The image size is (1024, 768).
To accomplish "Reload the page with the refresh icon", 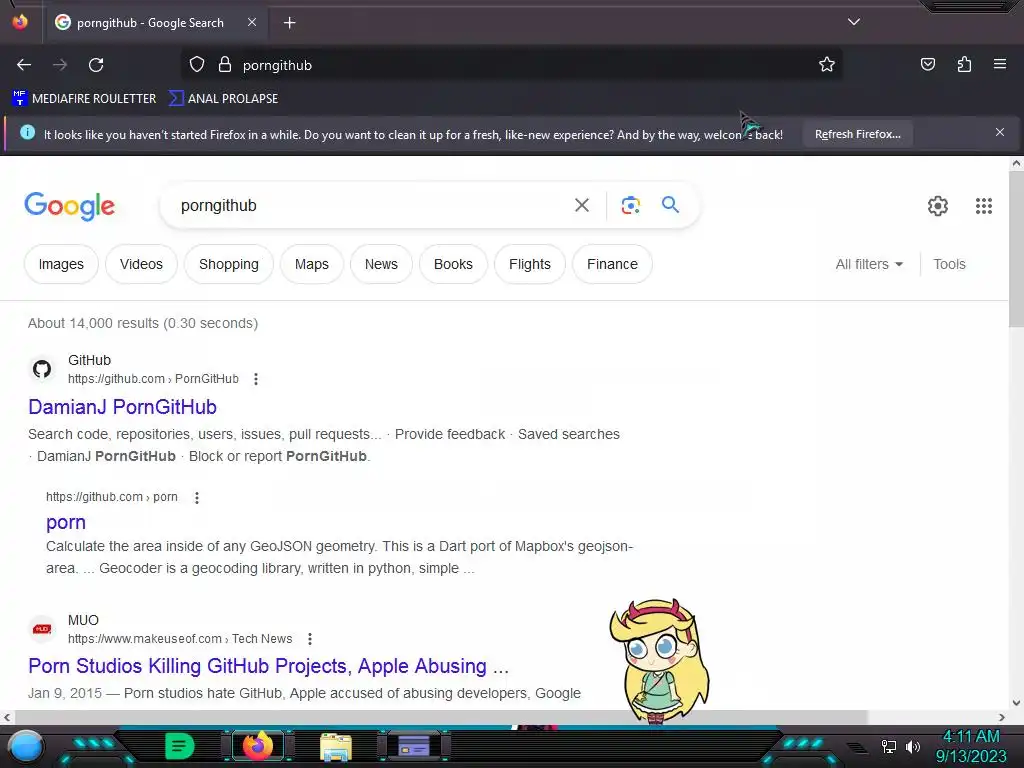I will tap(96, 65).
